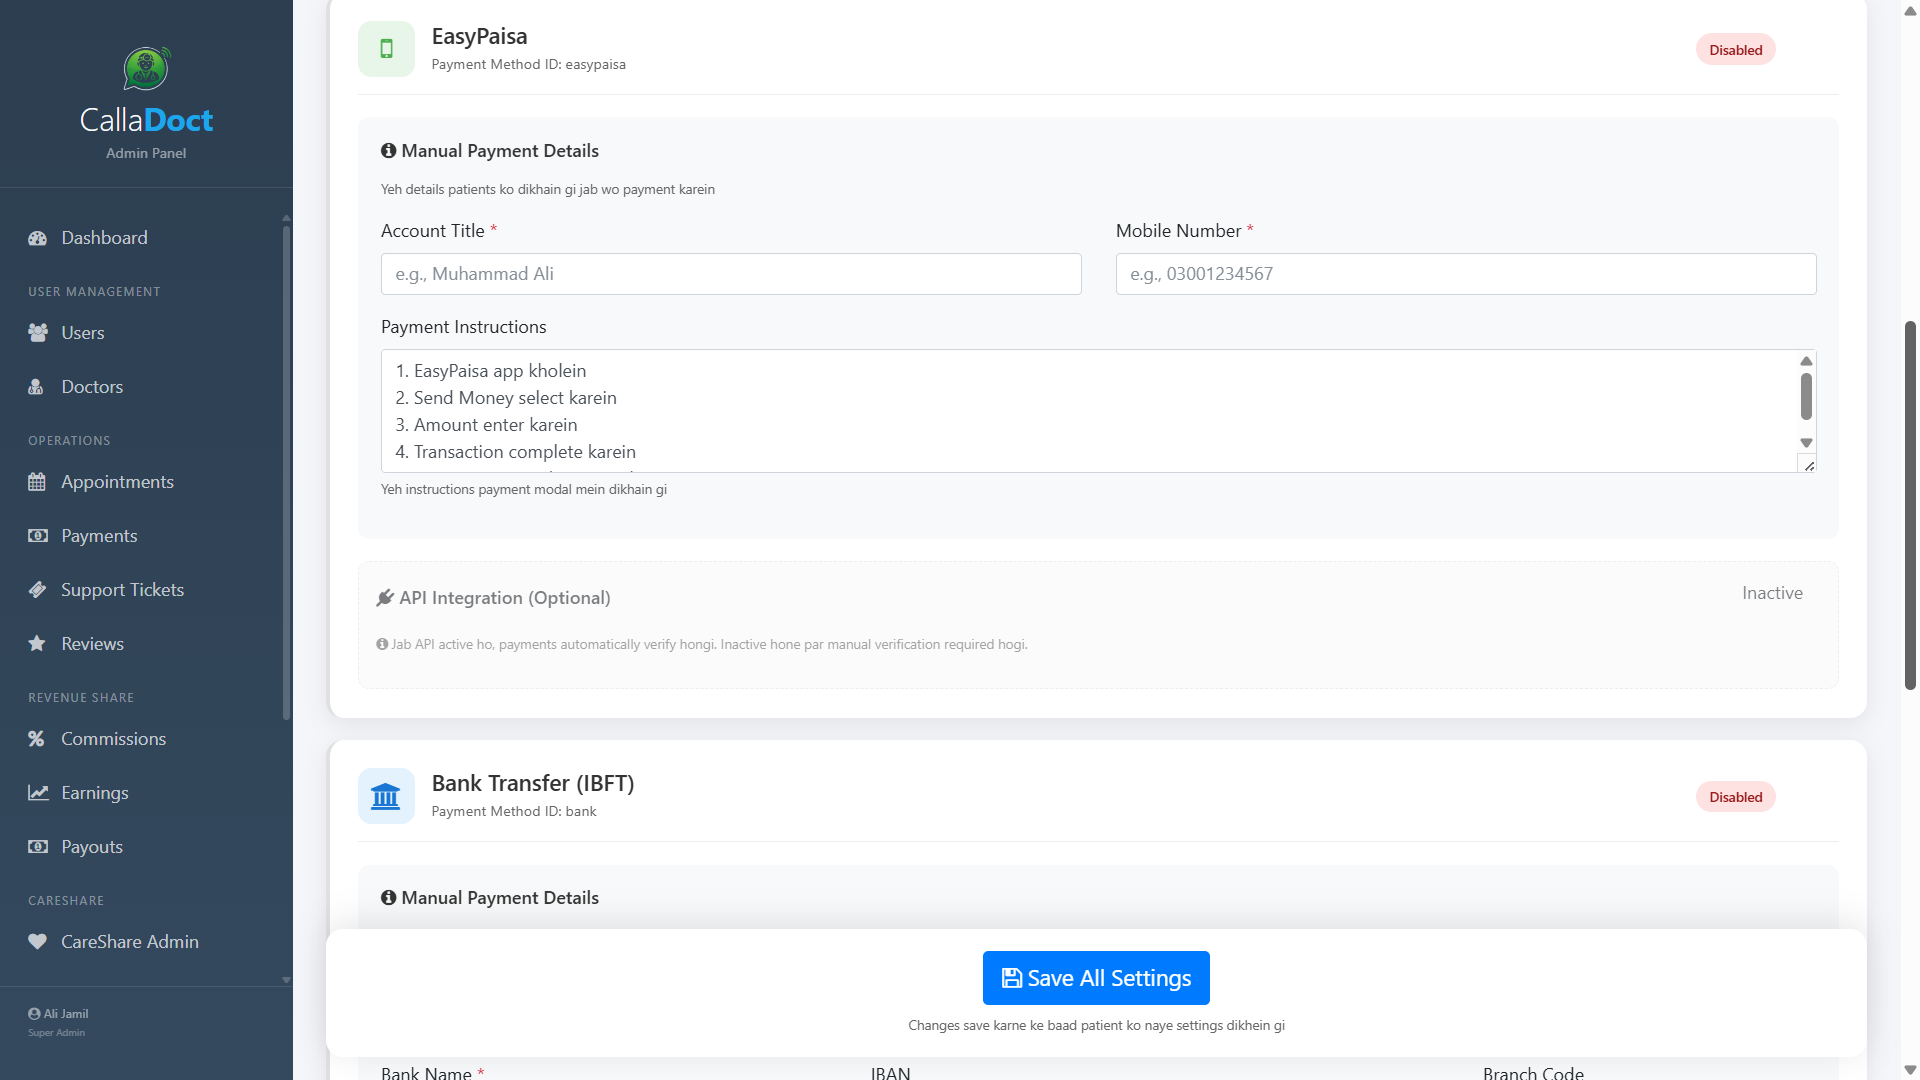Click the API Integration (Optional) heading
1920x1080 pixels.
click(x=505, y=598)
